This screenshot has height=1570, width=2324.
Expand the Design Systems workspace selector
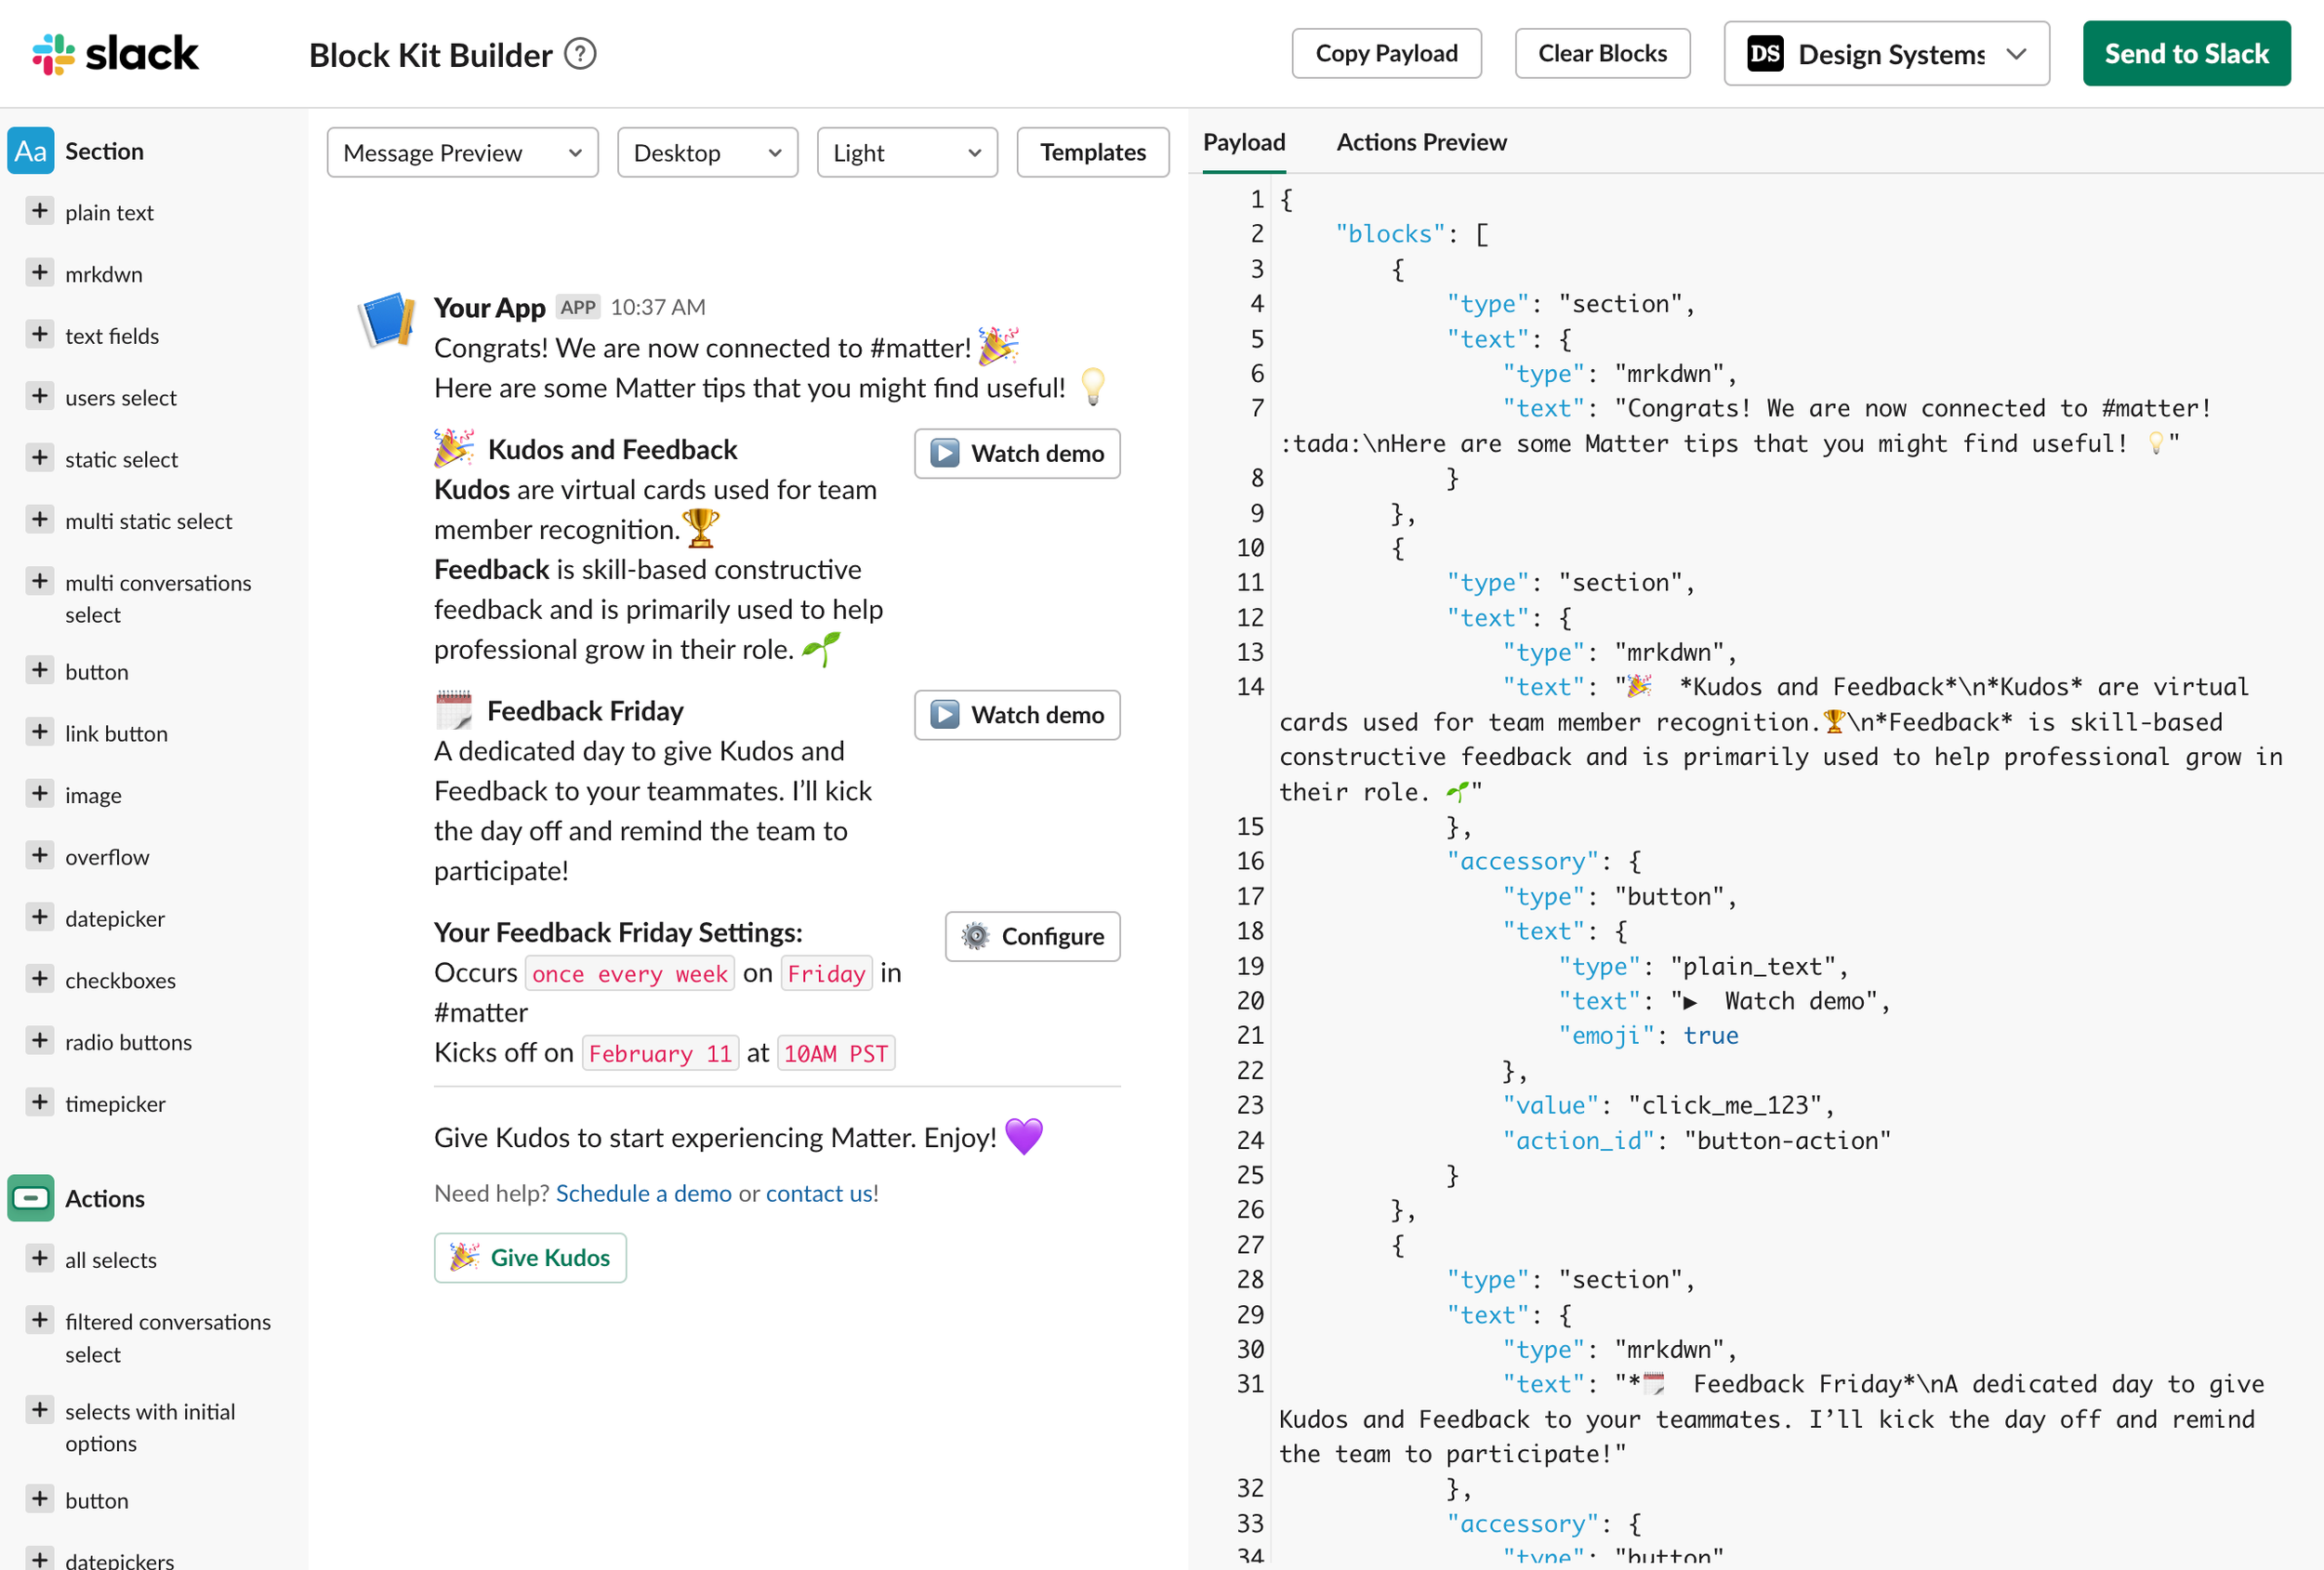point(1885,54)
